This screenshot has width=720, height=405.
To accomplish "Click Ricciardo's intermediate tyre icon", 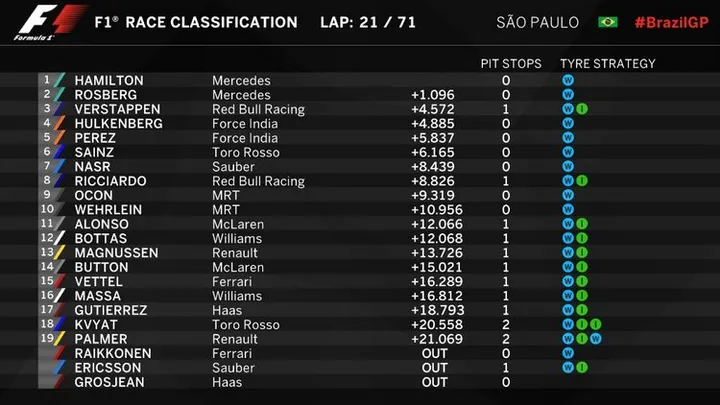I will [582, 181].
